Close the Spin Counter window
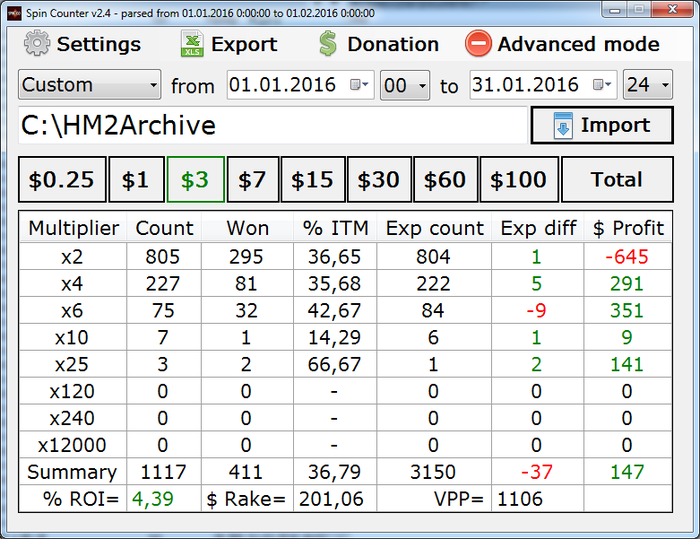The height and width of the screenshot is (539, 700). [672, 10]
